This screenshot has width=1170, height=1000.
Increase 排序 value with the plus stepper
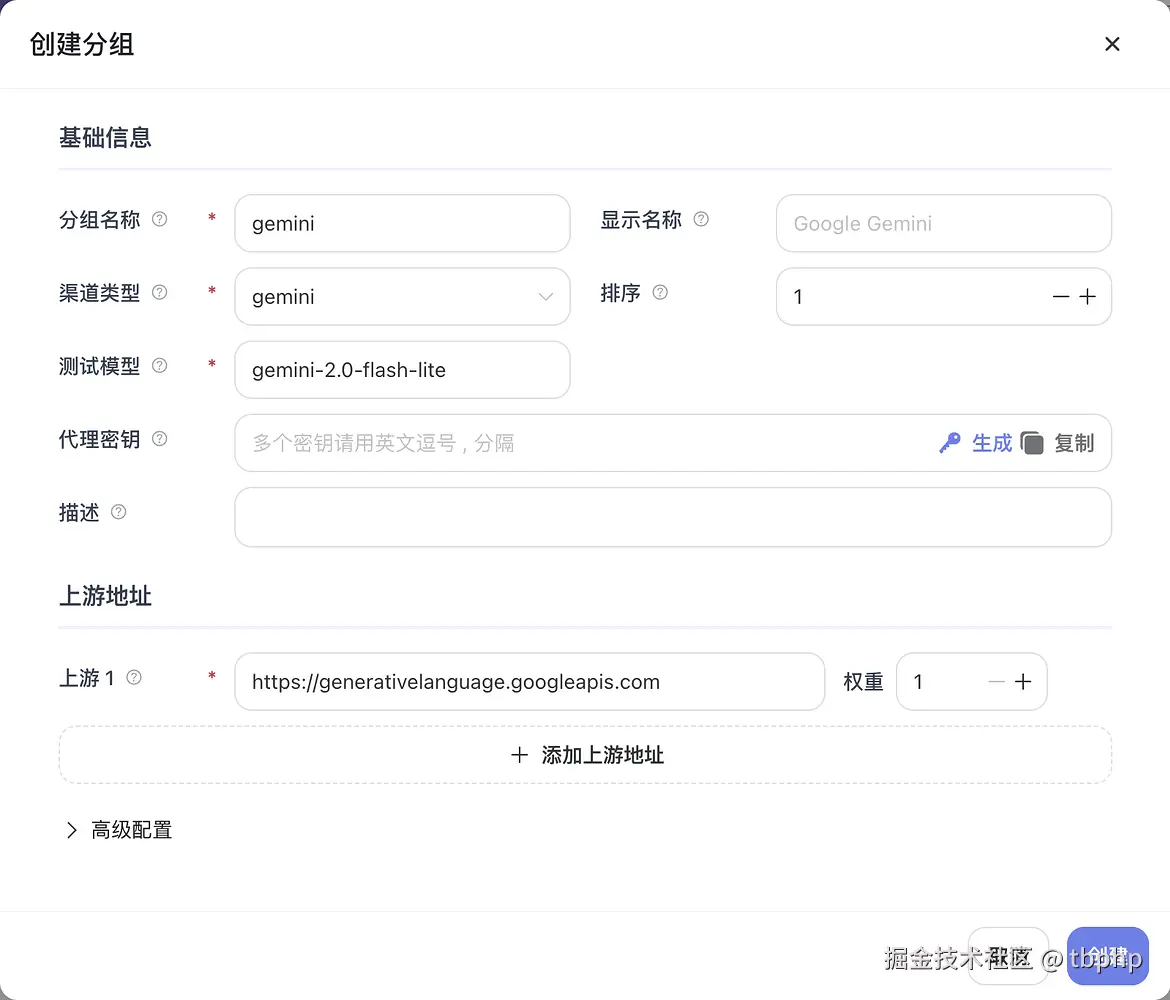[x=1088, y=296]
